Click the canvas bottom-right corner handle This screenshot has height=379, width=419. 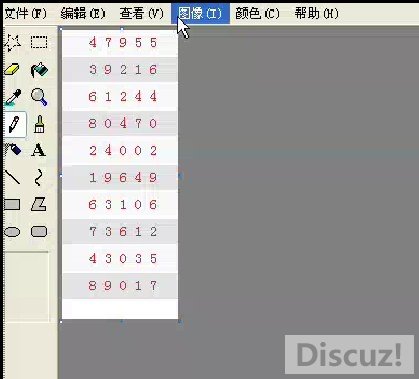tap(180, 322)
